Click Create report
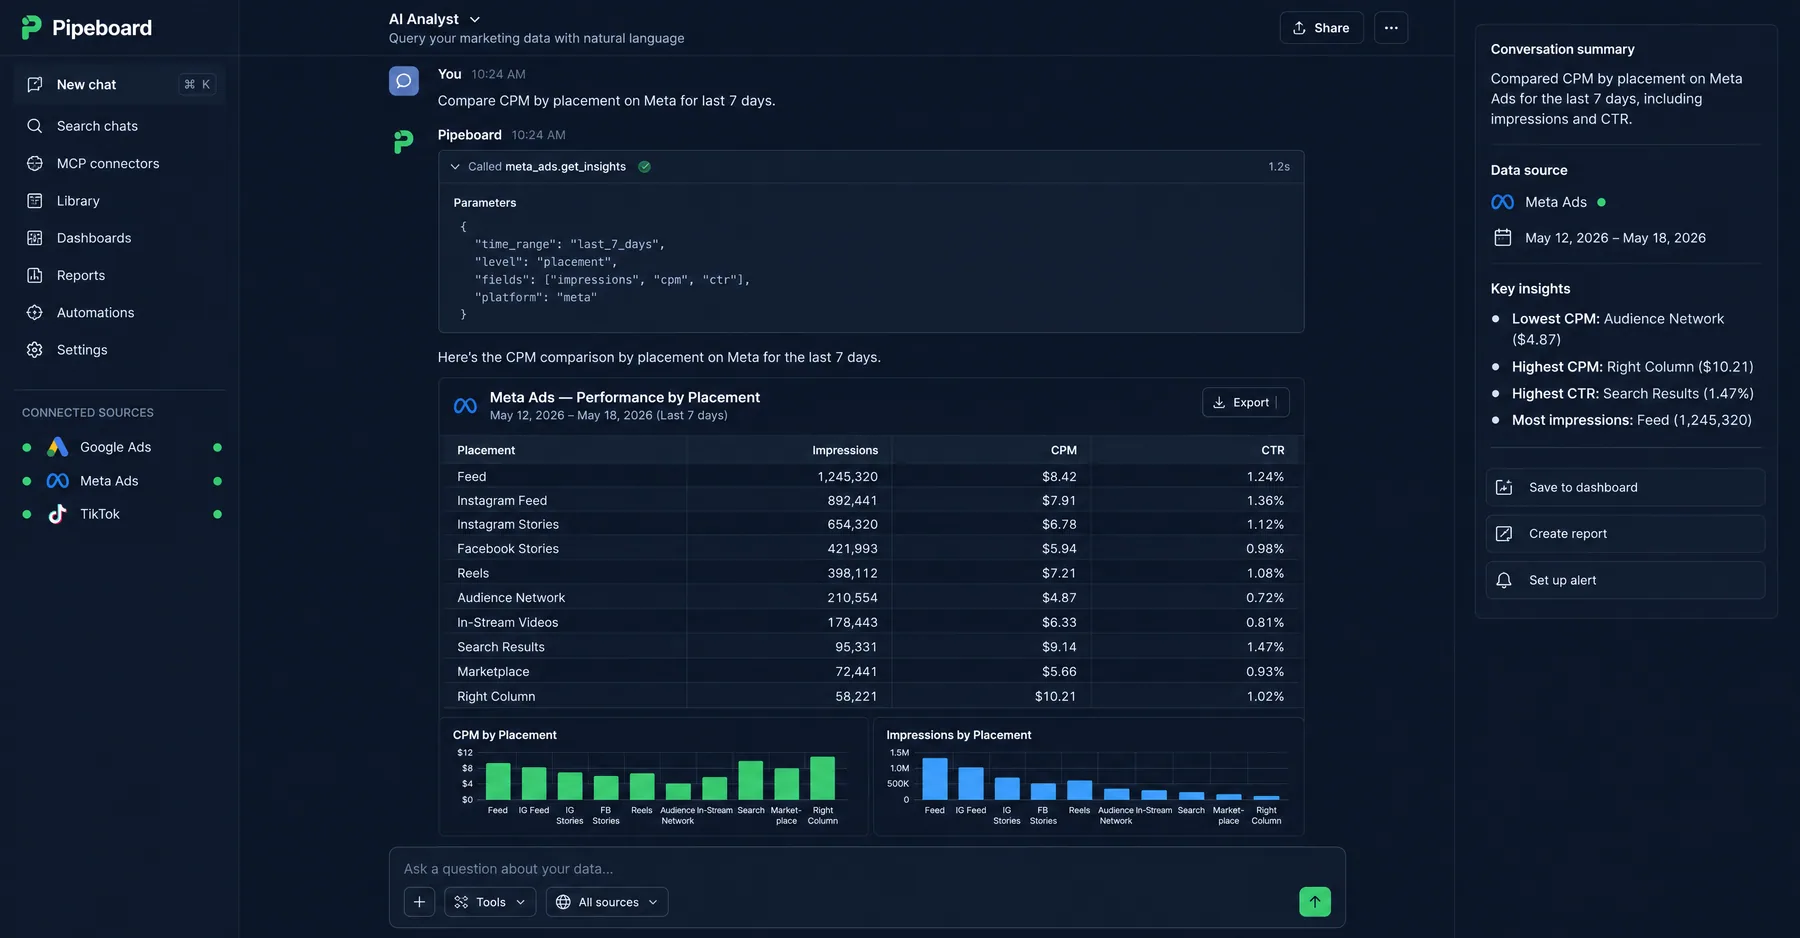The width and height of the screenshot is (1800, 938). 1625,534
